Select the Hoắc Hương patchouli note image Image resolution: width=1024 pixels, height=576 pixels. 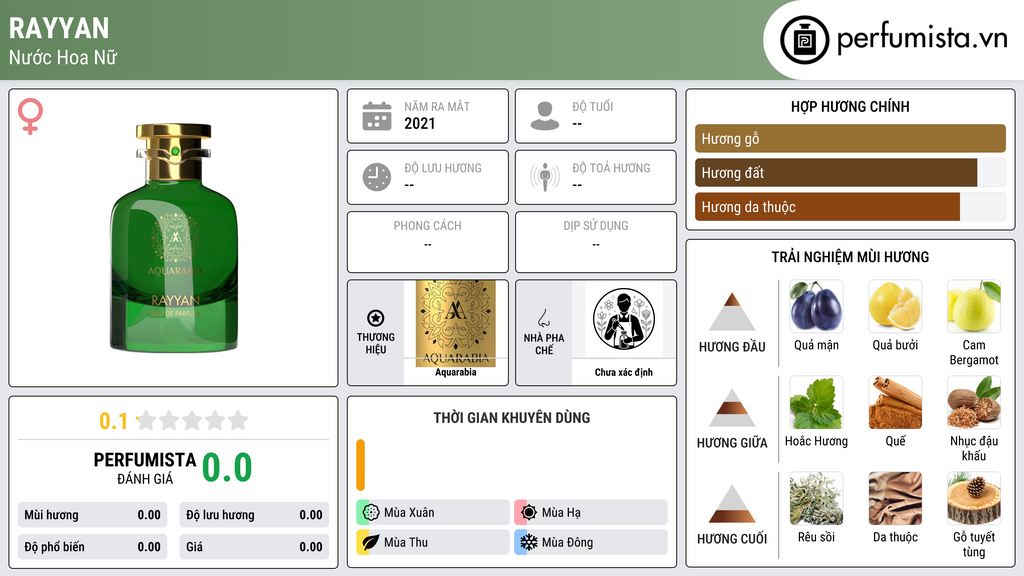816,402
